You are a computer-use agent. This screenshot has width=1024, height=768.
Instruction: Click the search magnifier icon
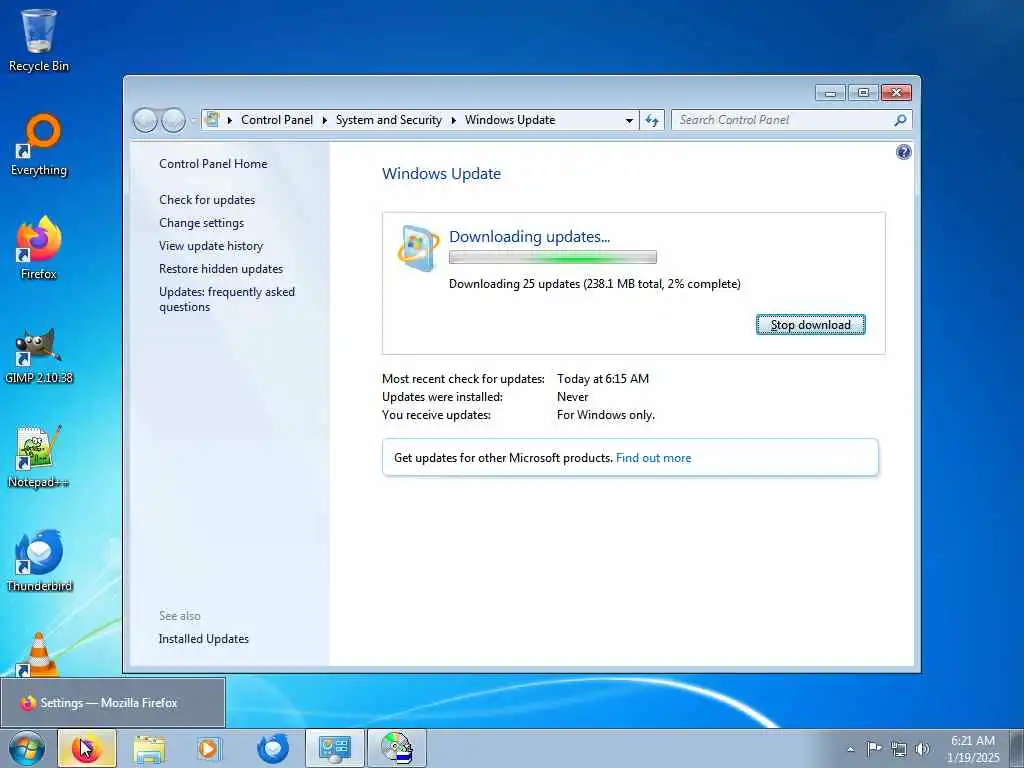coord(901,120)
